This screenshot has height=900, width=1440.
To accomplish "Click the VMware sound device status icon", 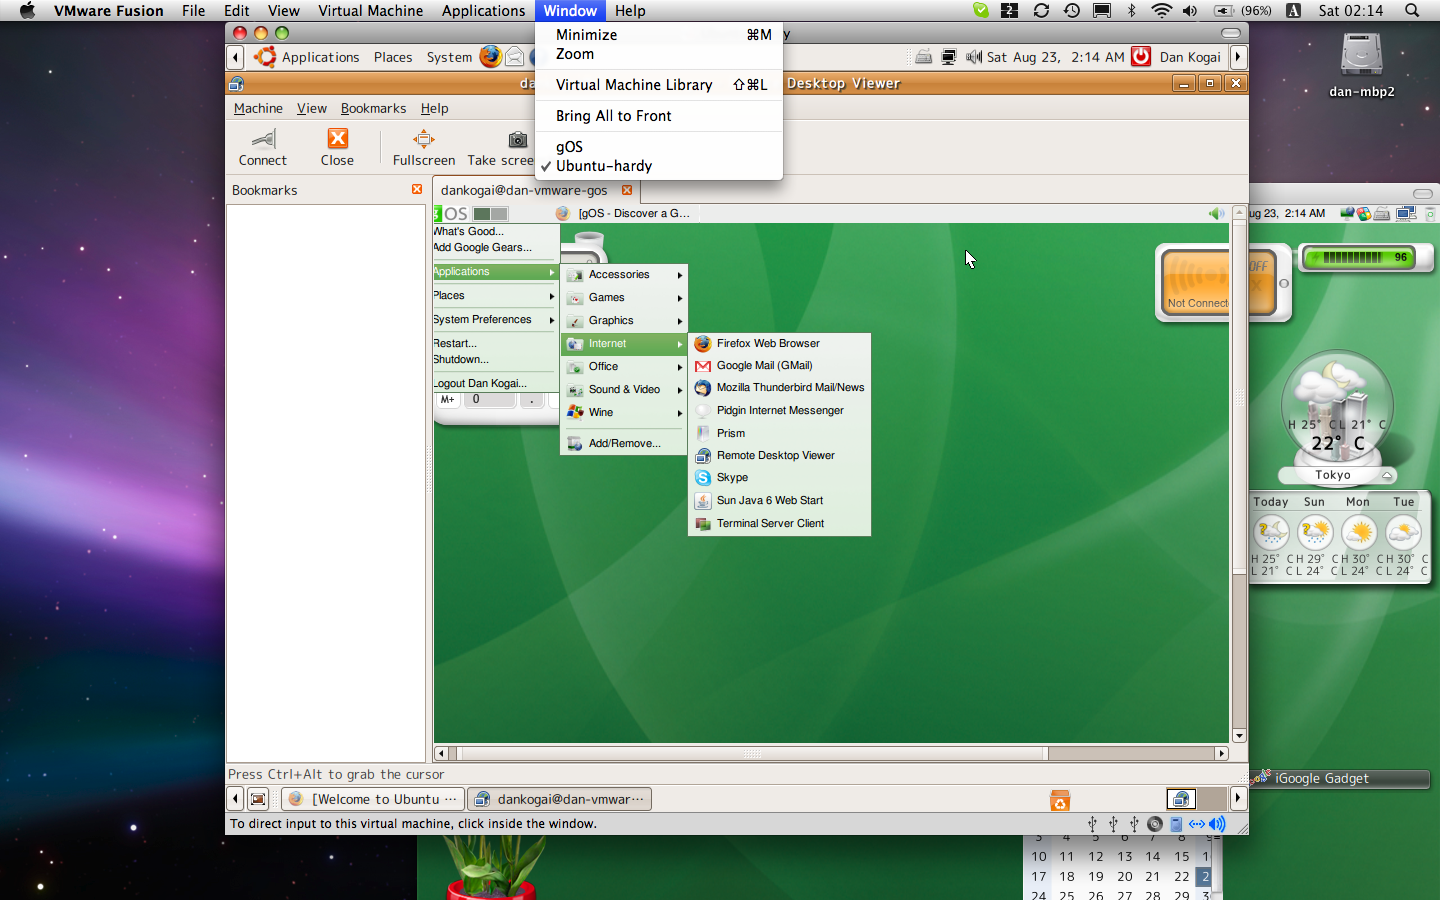I will pos(1217,824).
